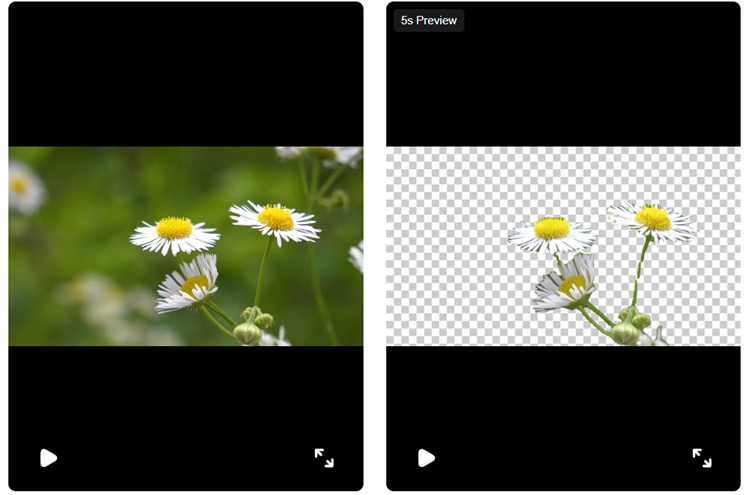Click the blurred daisy at original's left edge
Viewport: 752px width, 495px height.
pyautogui.click(x=22, y=186)
